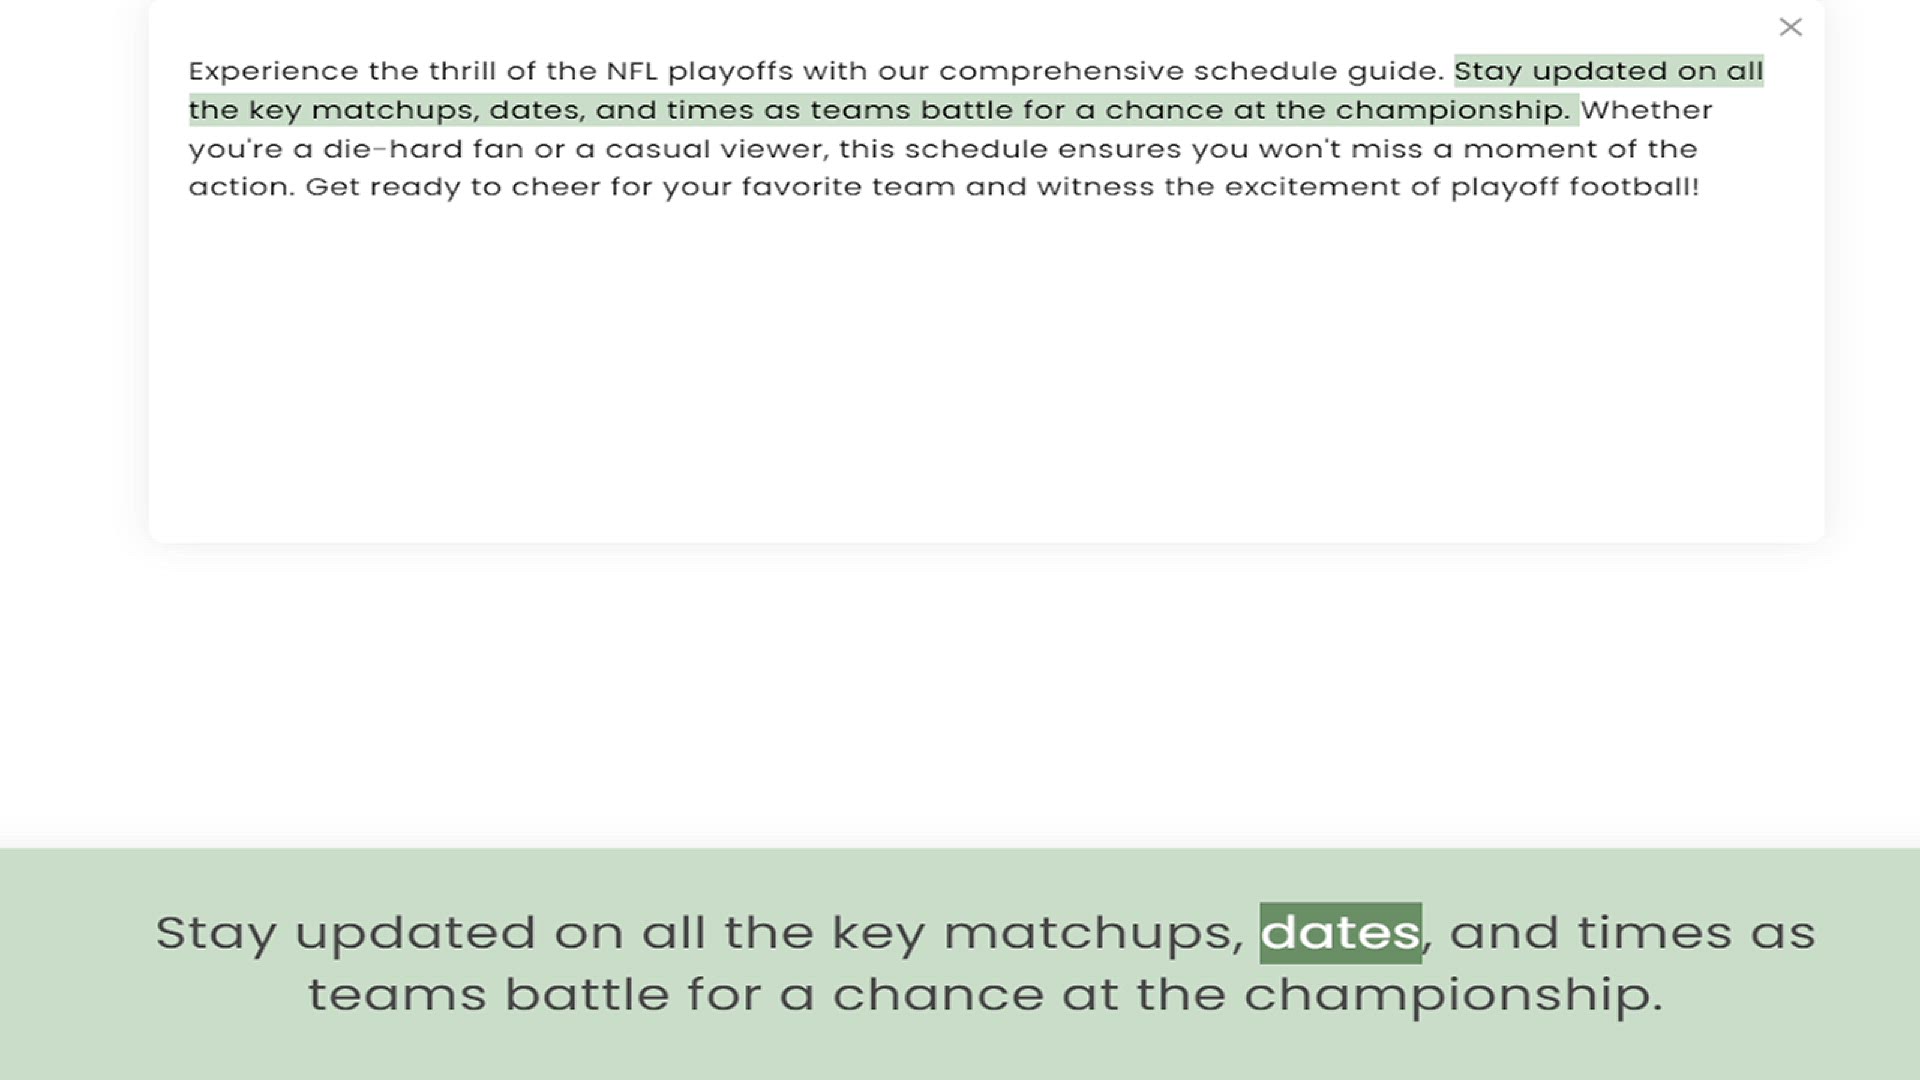Click "championship." in the bottom caption bar
This screenshot has width=1920, height=1080.
(x=1453, y=995)
